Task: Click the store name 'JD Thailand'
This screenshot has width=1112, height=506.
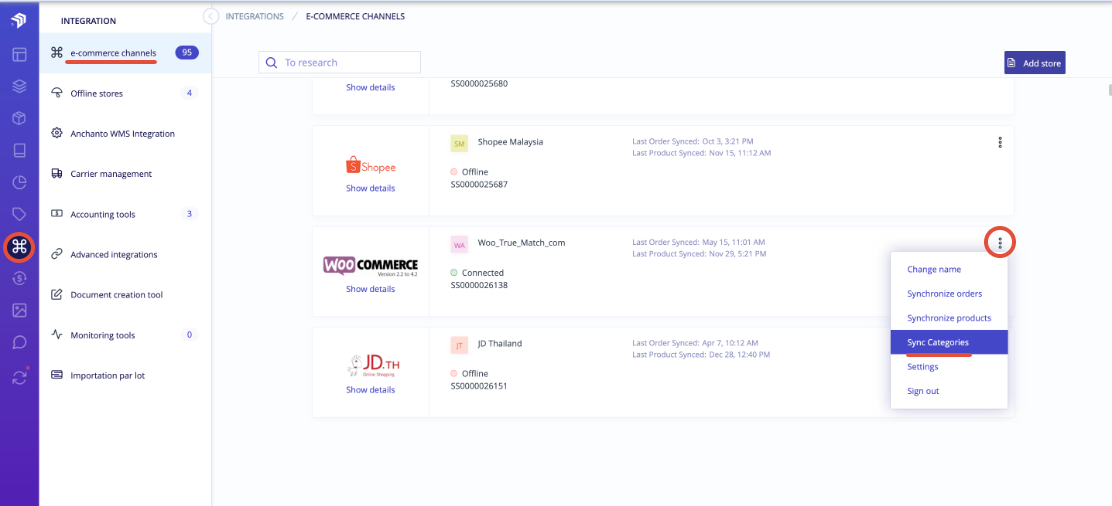Action: [x=500, y=343]
